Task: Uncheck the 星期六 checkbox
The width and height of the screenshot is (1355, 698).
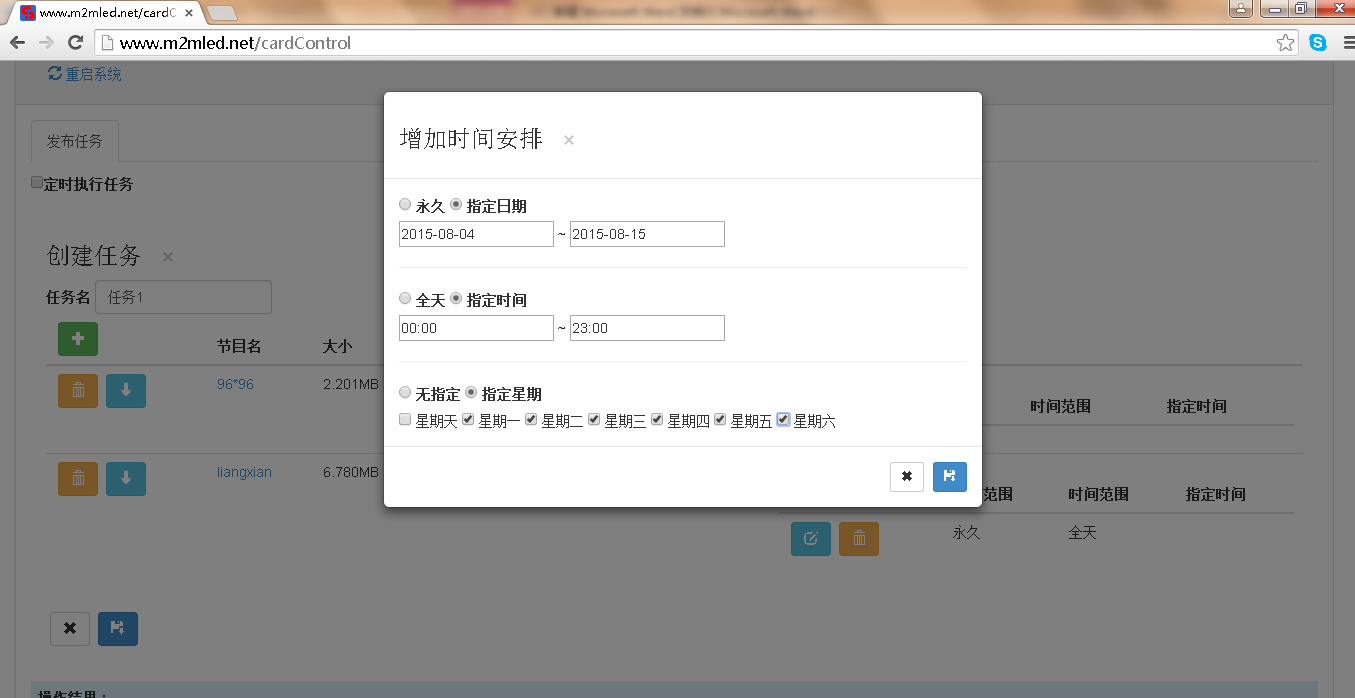Action: (x=783, y=420)
